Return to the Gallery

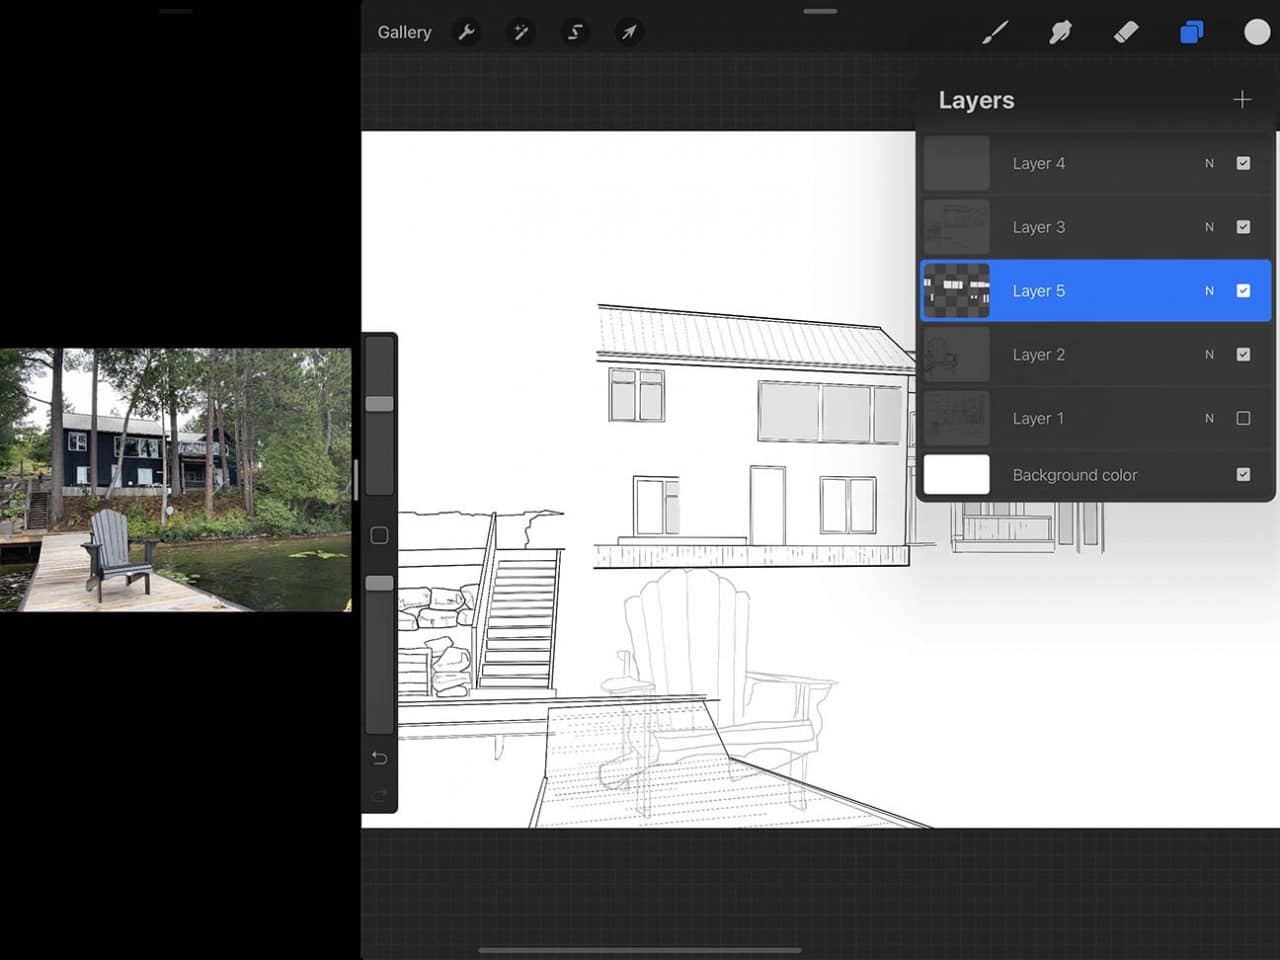[404, 32]
